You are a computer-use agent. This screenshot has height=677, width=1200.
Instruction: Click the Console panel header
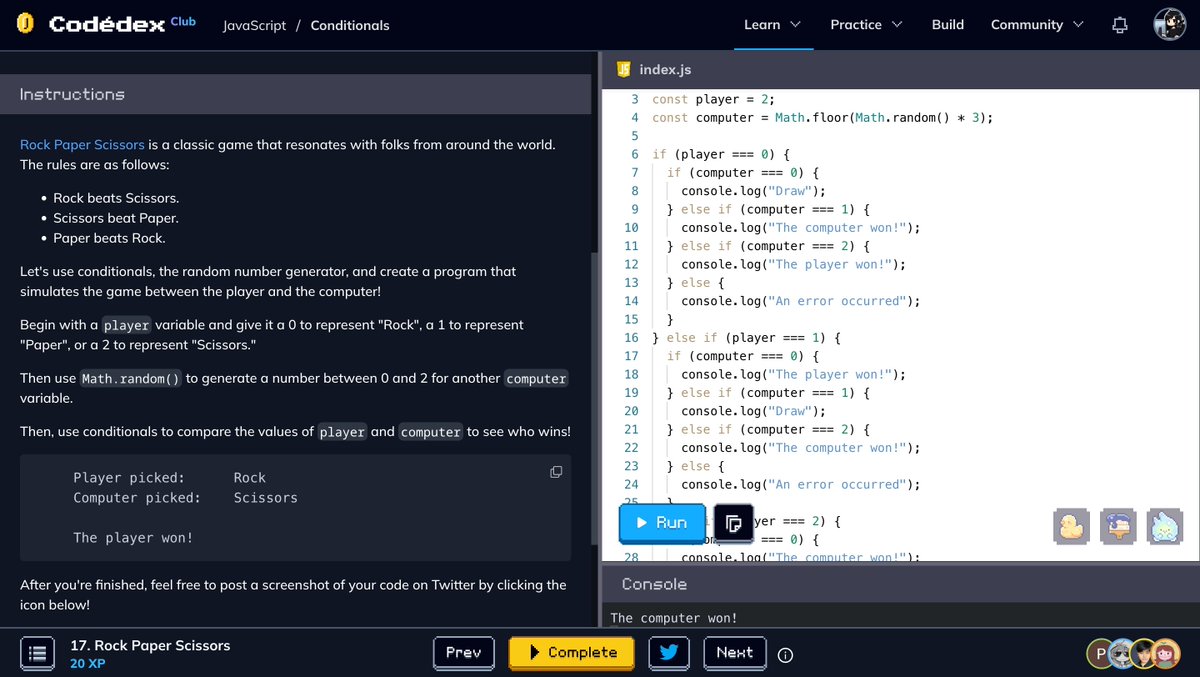900,584
